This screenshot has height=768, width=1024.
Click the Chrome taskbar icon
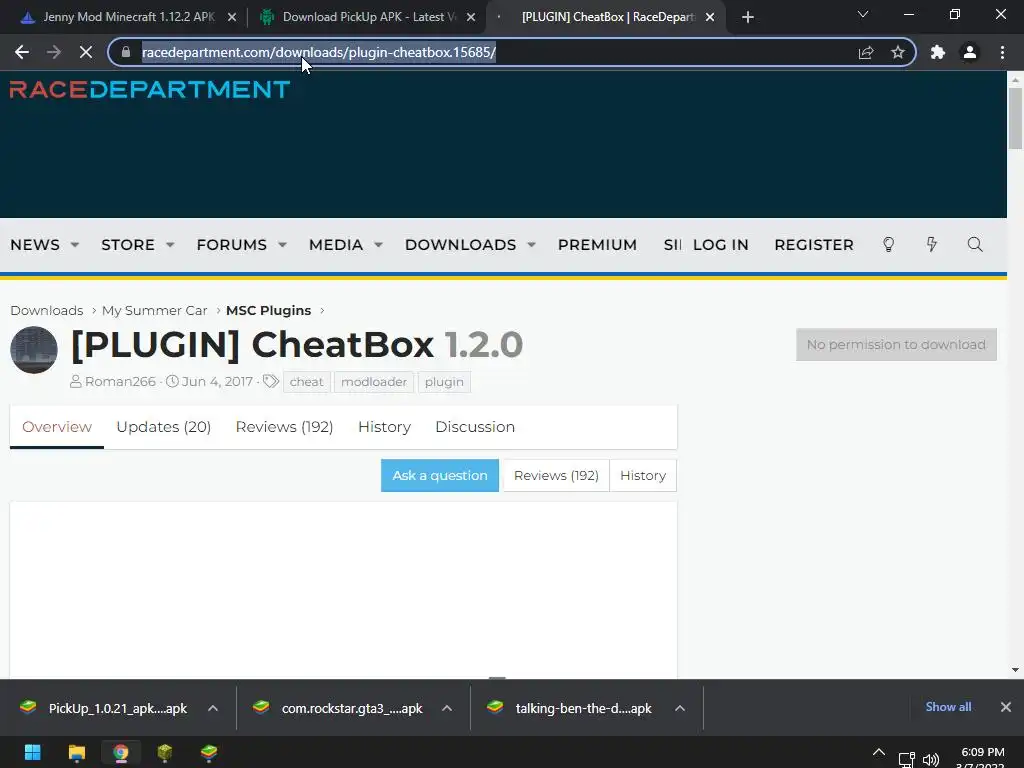click(121, 752)
